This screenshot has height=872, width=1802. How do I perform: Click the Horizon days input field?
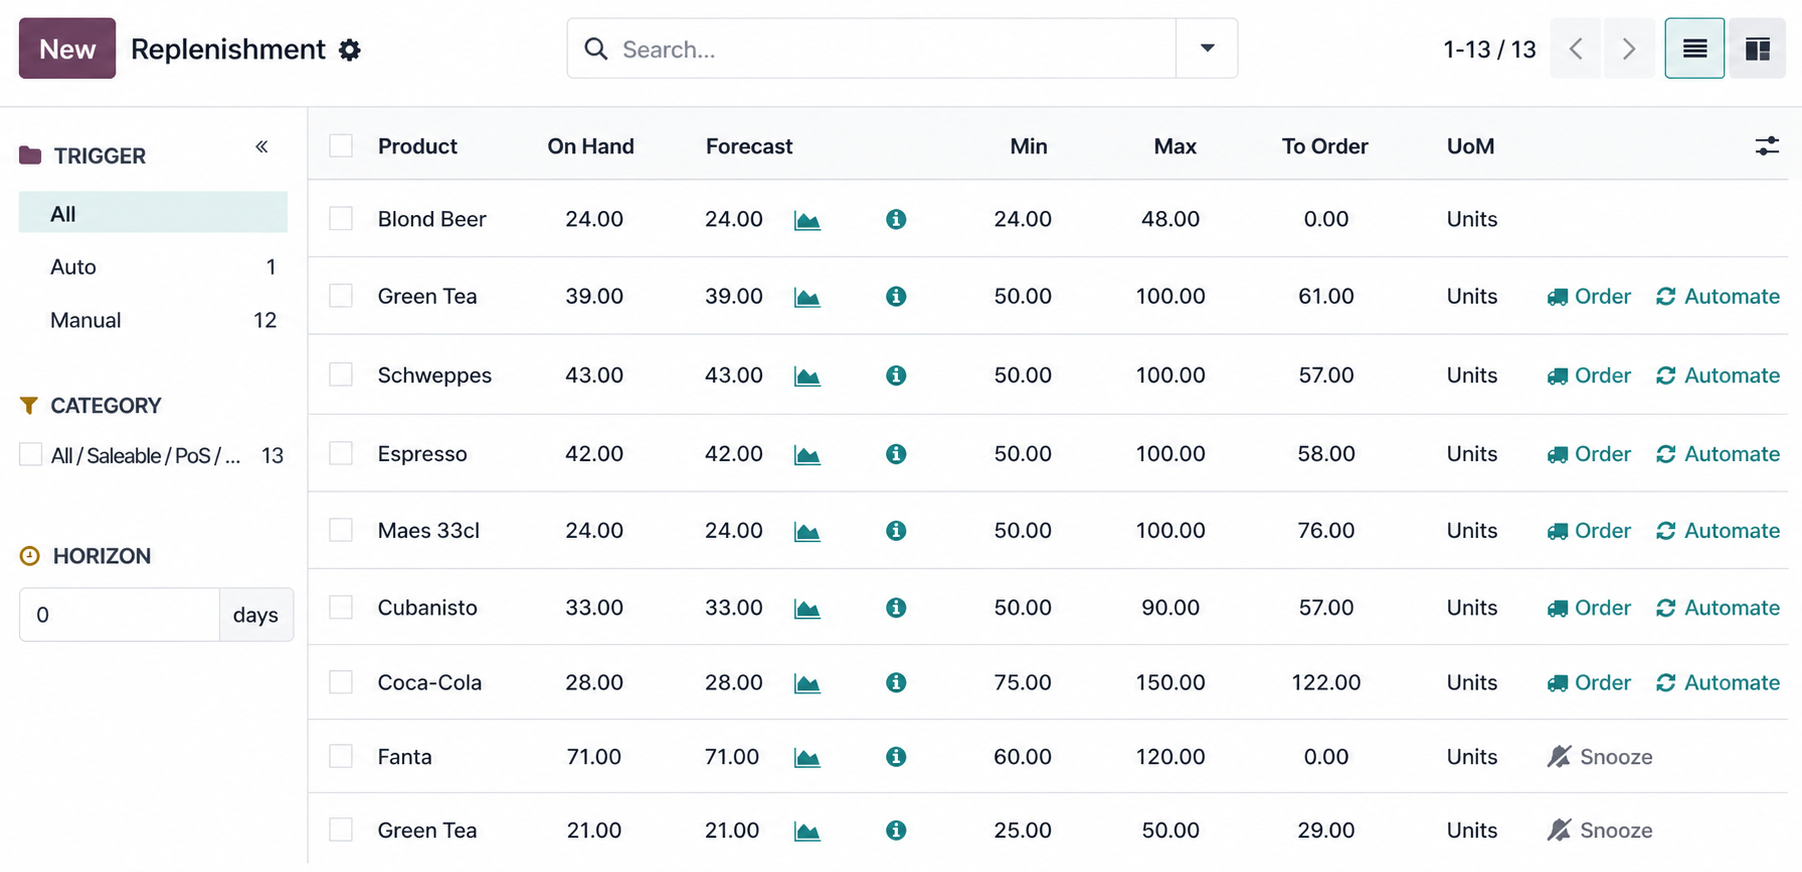pos(120,615)
